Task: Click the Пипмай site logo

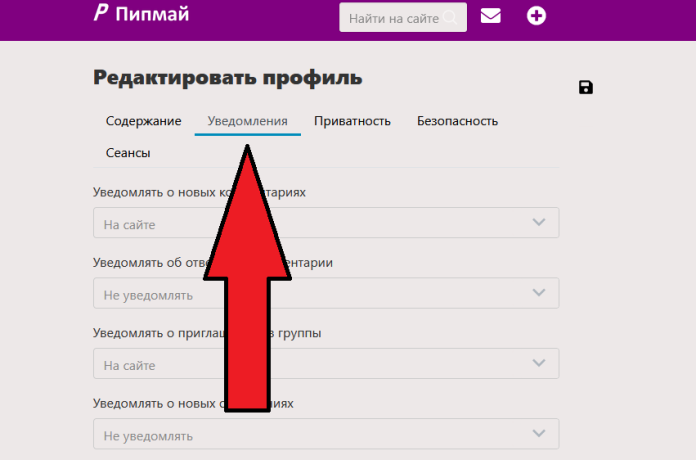Action: (142, 13)
